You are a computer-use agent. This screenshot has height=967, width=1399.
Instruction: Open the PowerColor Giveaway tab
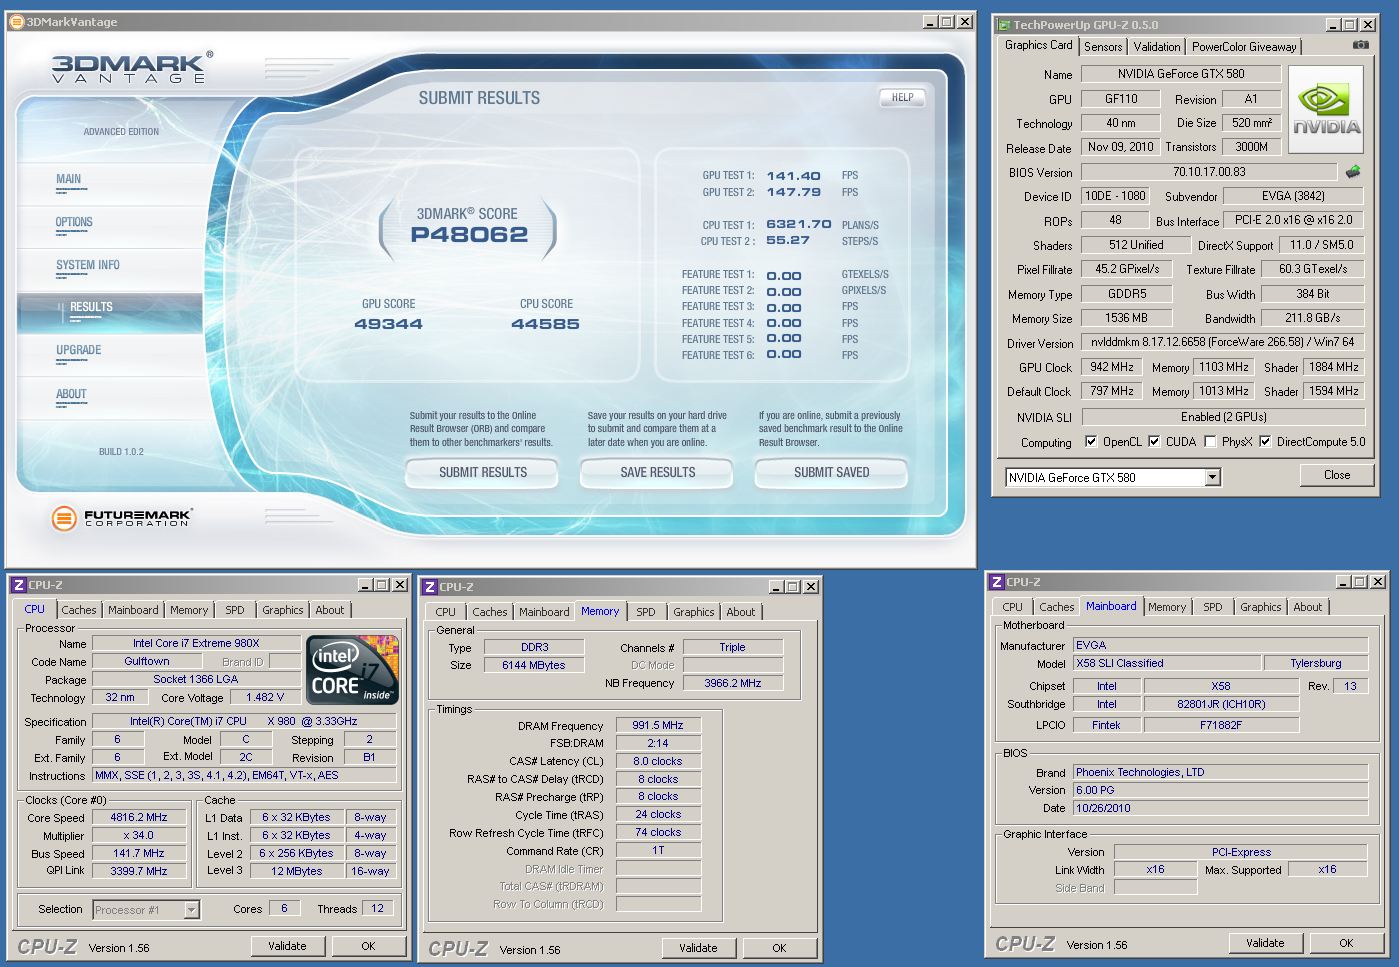[1244, 47]
